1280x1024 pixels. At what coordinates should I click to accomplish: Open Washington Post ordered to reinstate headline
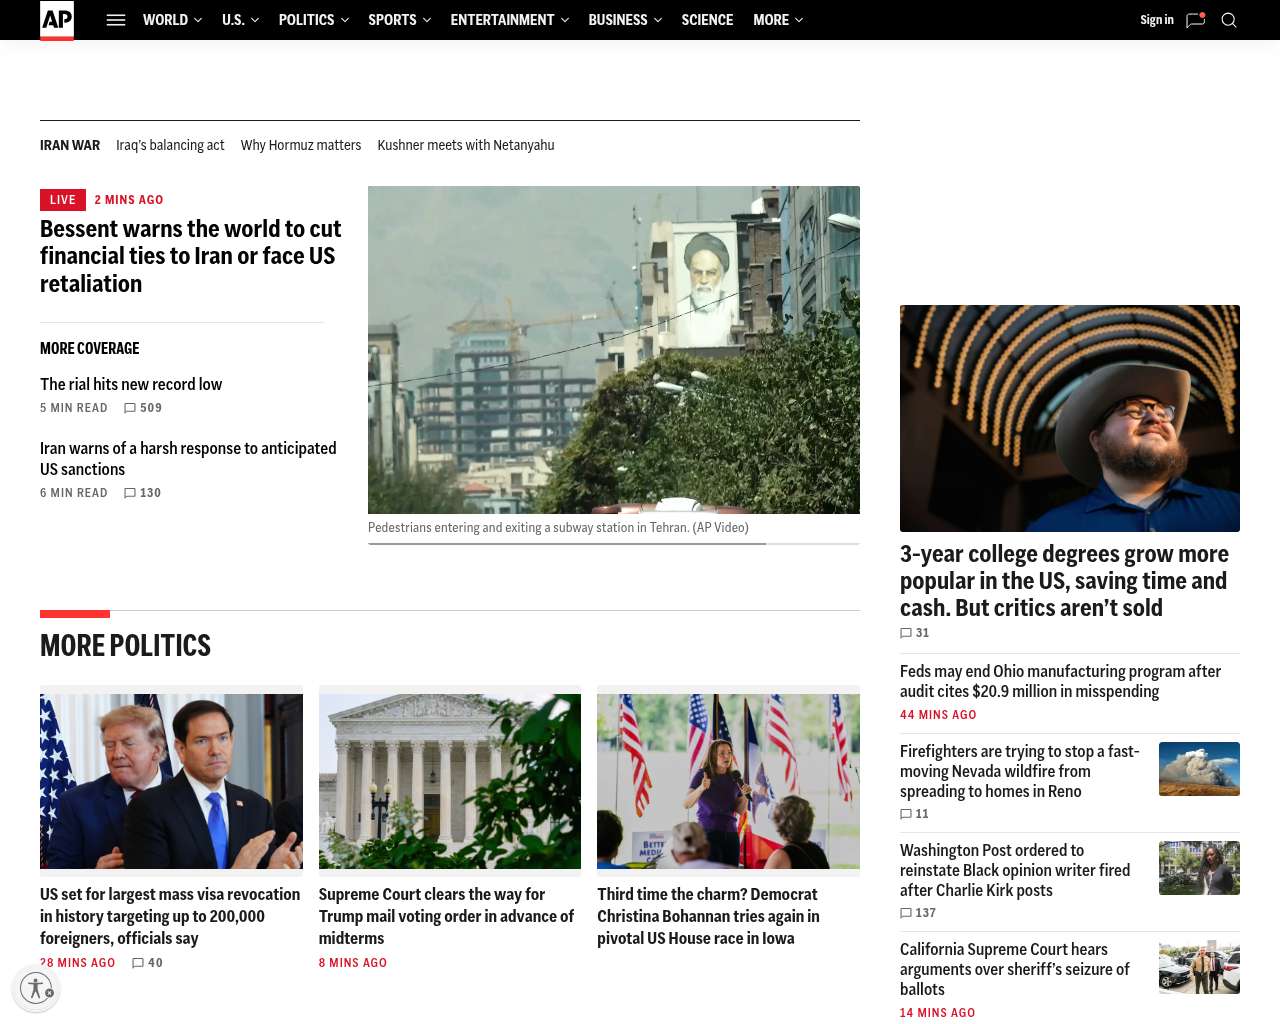point(1015,870)
